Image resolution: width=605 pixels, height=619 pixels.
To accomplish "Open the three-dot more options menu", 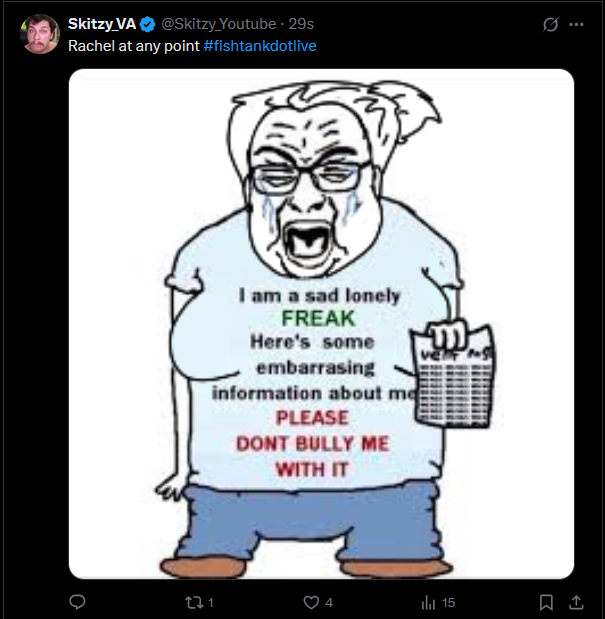I will pos(576,24).
